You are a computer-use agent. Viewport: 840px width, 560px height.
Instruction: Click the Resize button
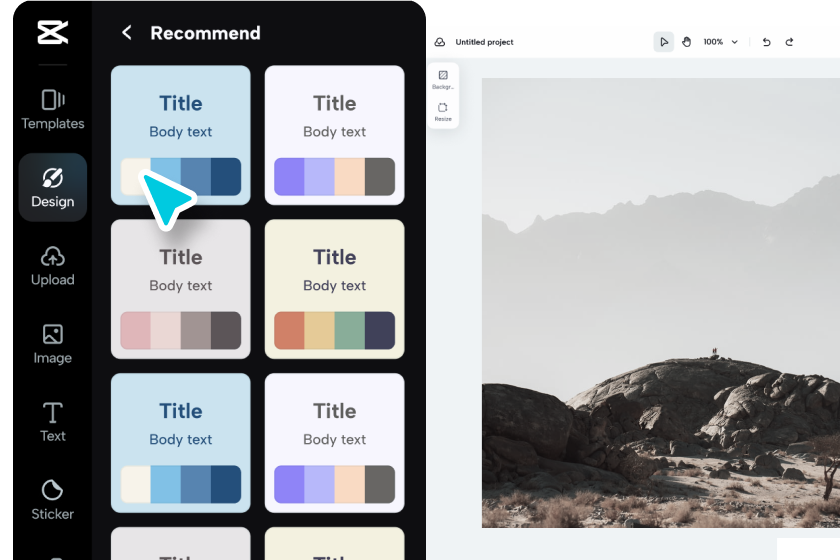point(443,111)
